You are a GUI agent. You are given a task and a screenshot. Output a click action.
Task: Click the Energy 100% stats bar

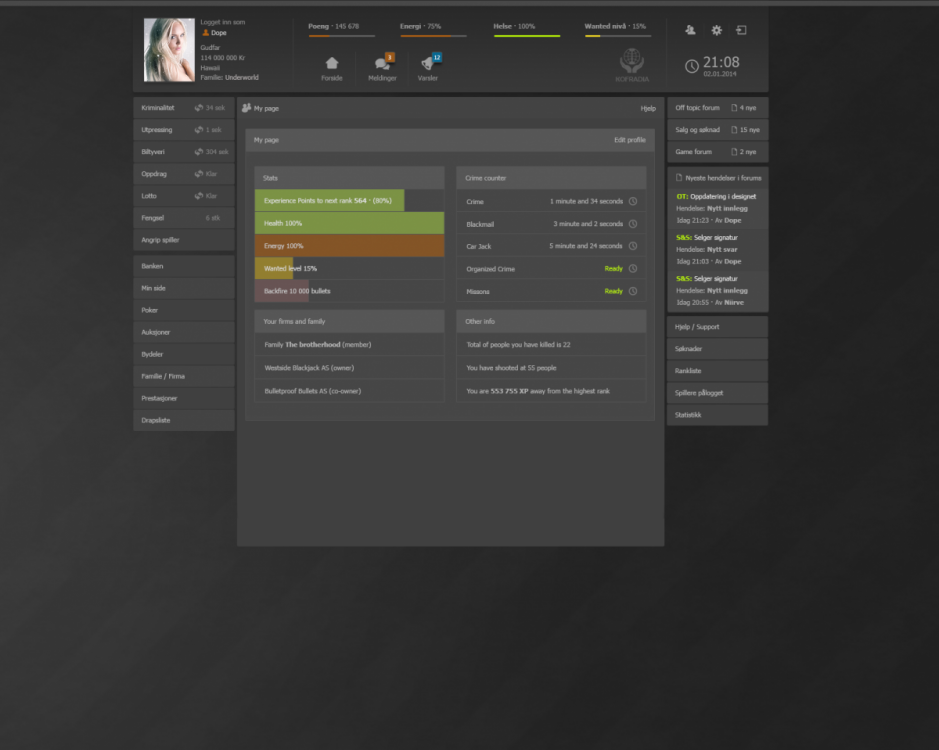click(x=349, y=246)
